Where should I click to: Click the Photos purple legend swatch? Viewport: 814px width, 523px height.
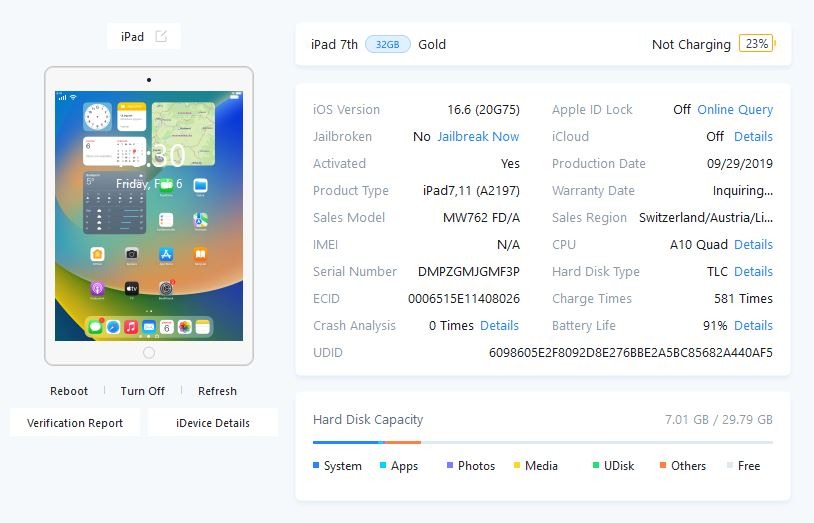(x=450, y=465)
